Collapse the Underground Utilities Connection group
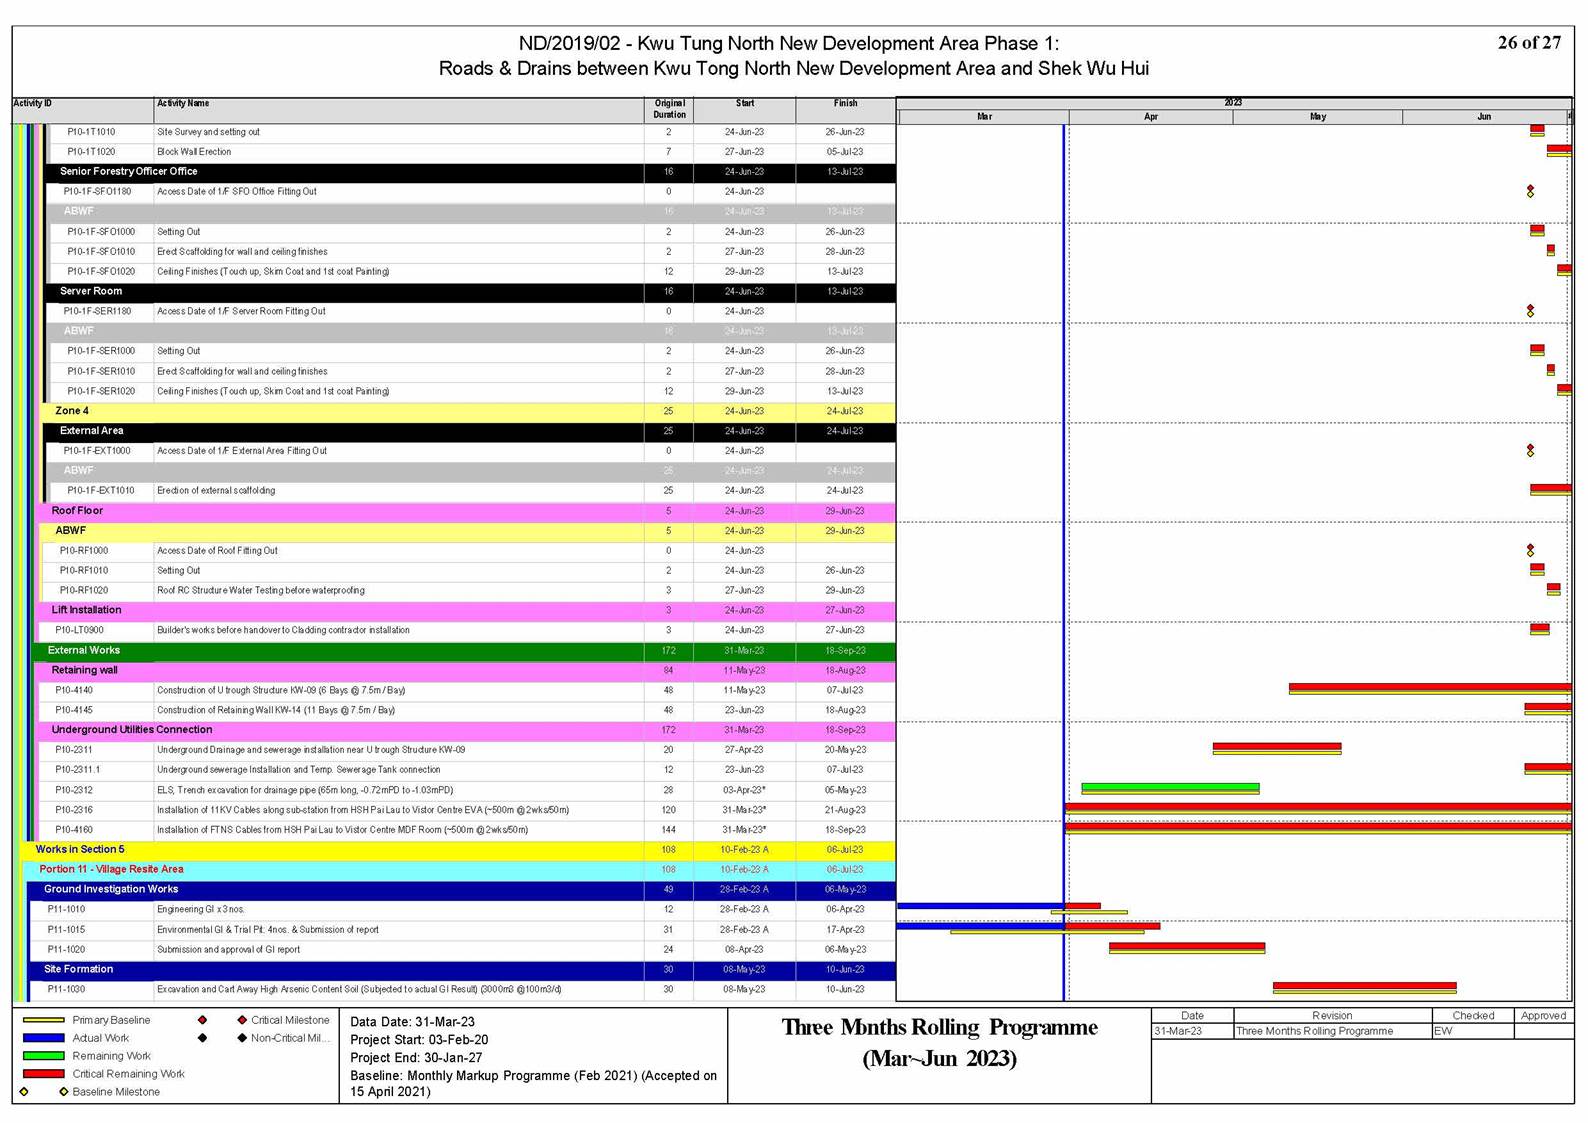1588x1123 pixels. point(131,730)
